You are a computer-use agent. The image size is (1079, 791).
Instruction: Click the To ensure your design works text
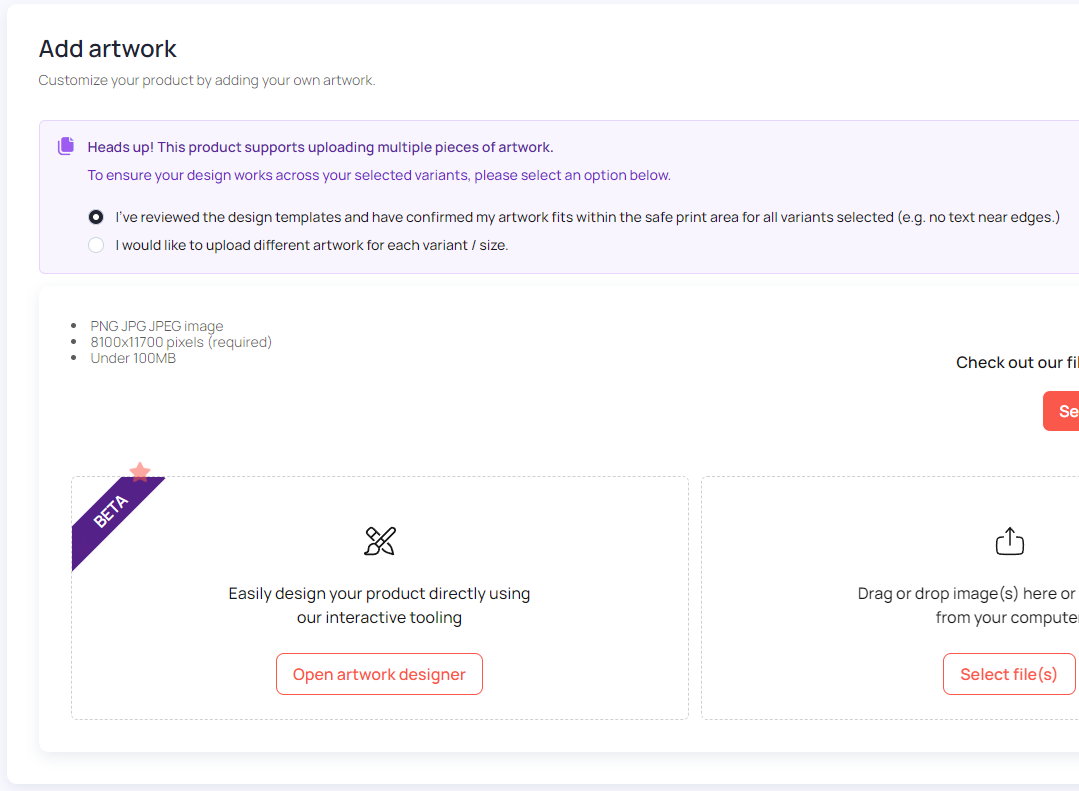379,176
